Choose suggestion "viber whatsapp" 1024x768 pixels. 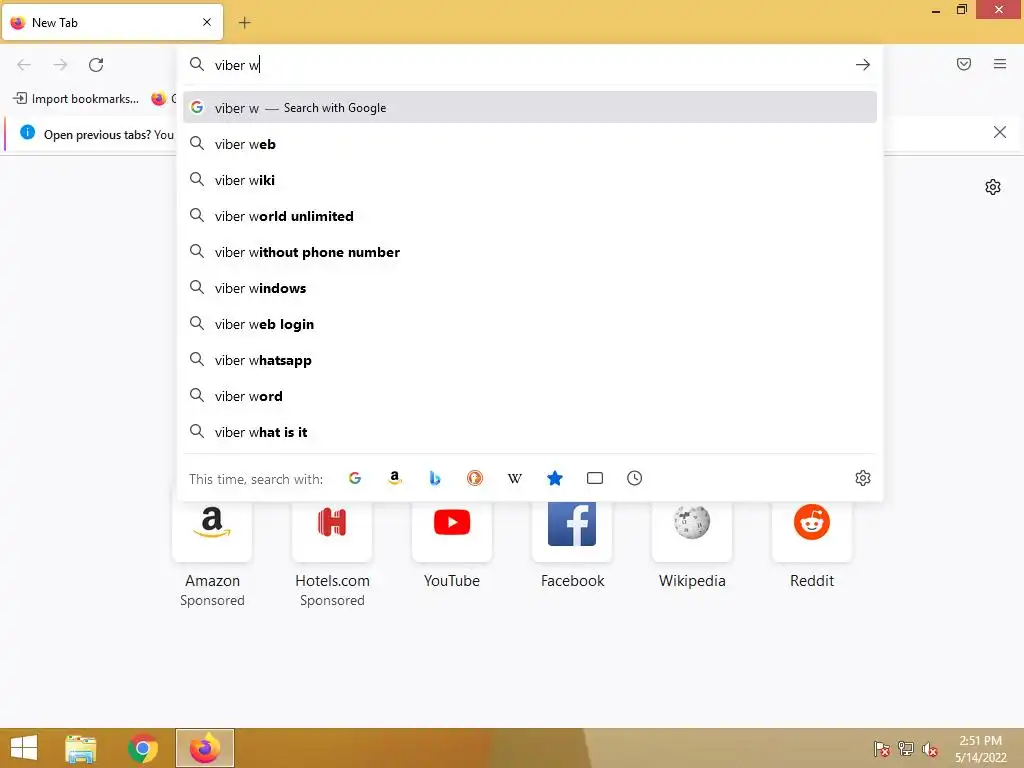[x=530, y=360]
